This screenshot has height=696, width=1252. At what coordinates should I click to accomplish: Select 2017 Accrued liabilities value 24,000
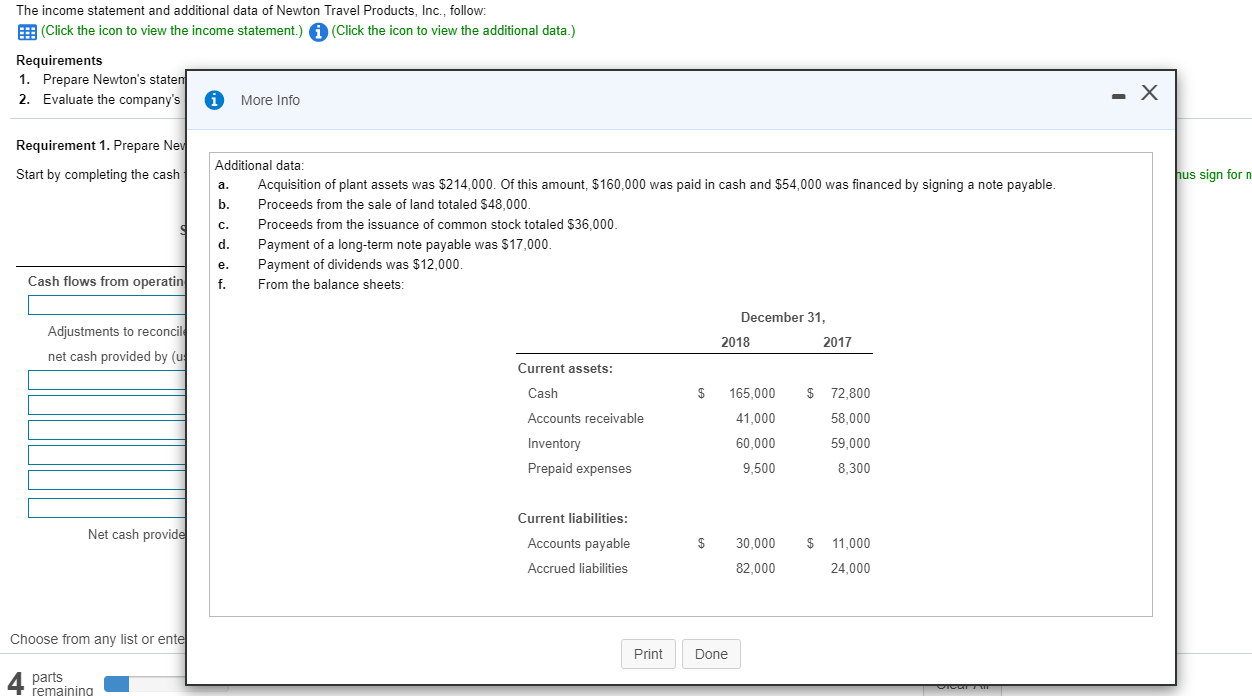[851, 569]
